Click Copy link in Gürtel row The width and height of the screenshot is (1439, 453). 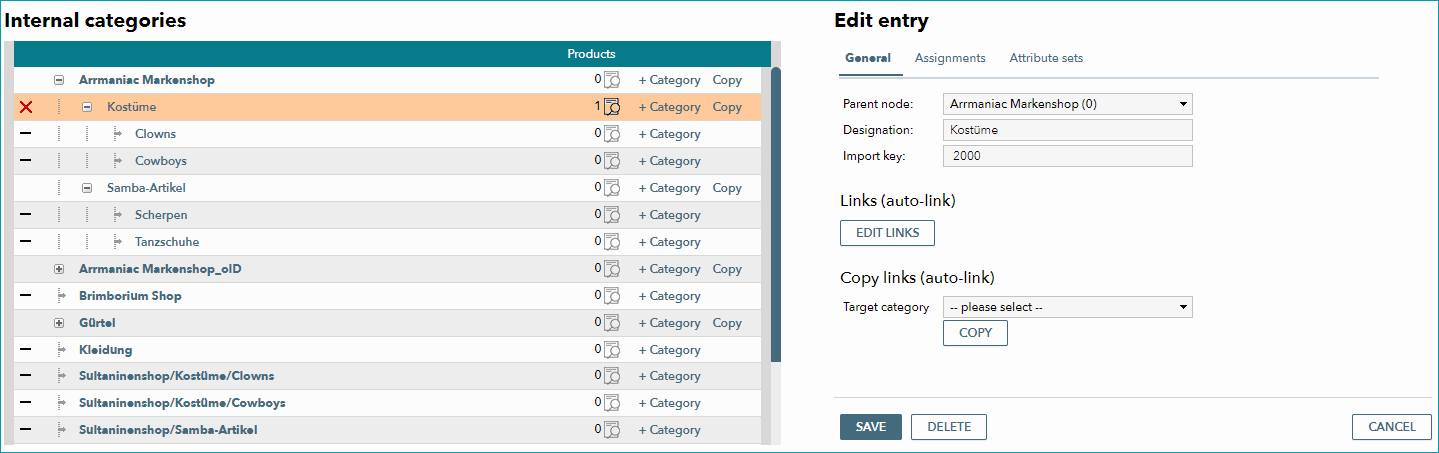coord(727,323)
